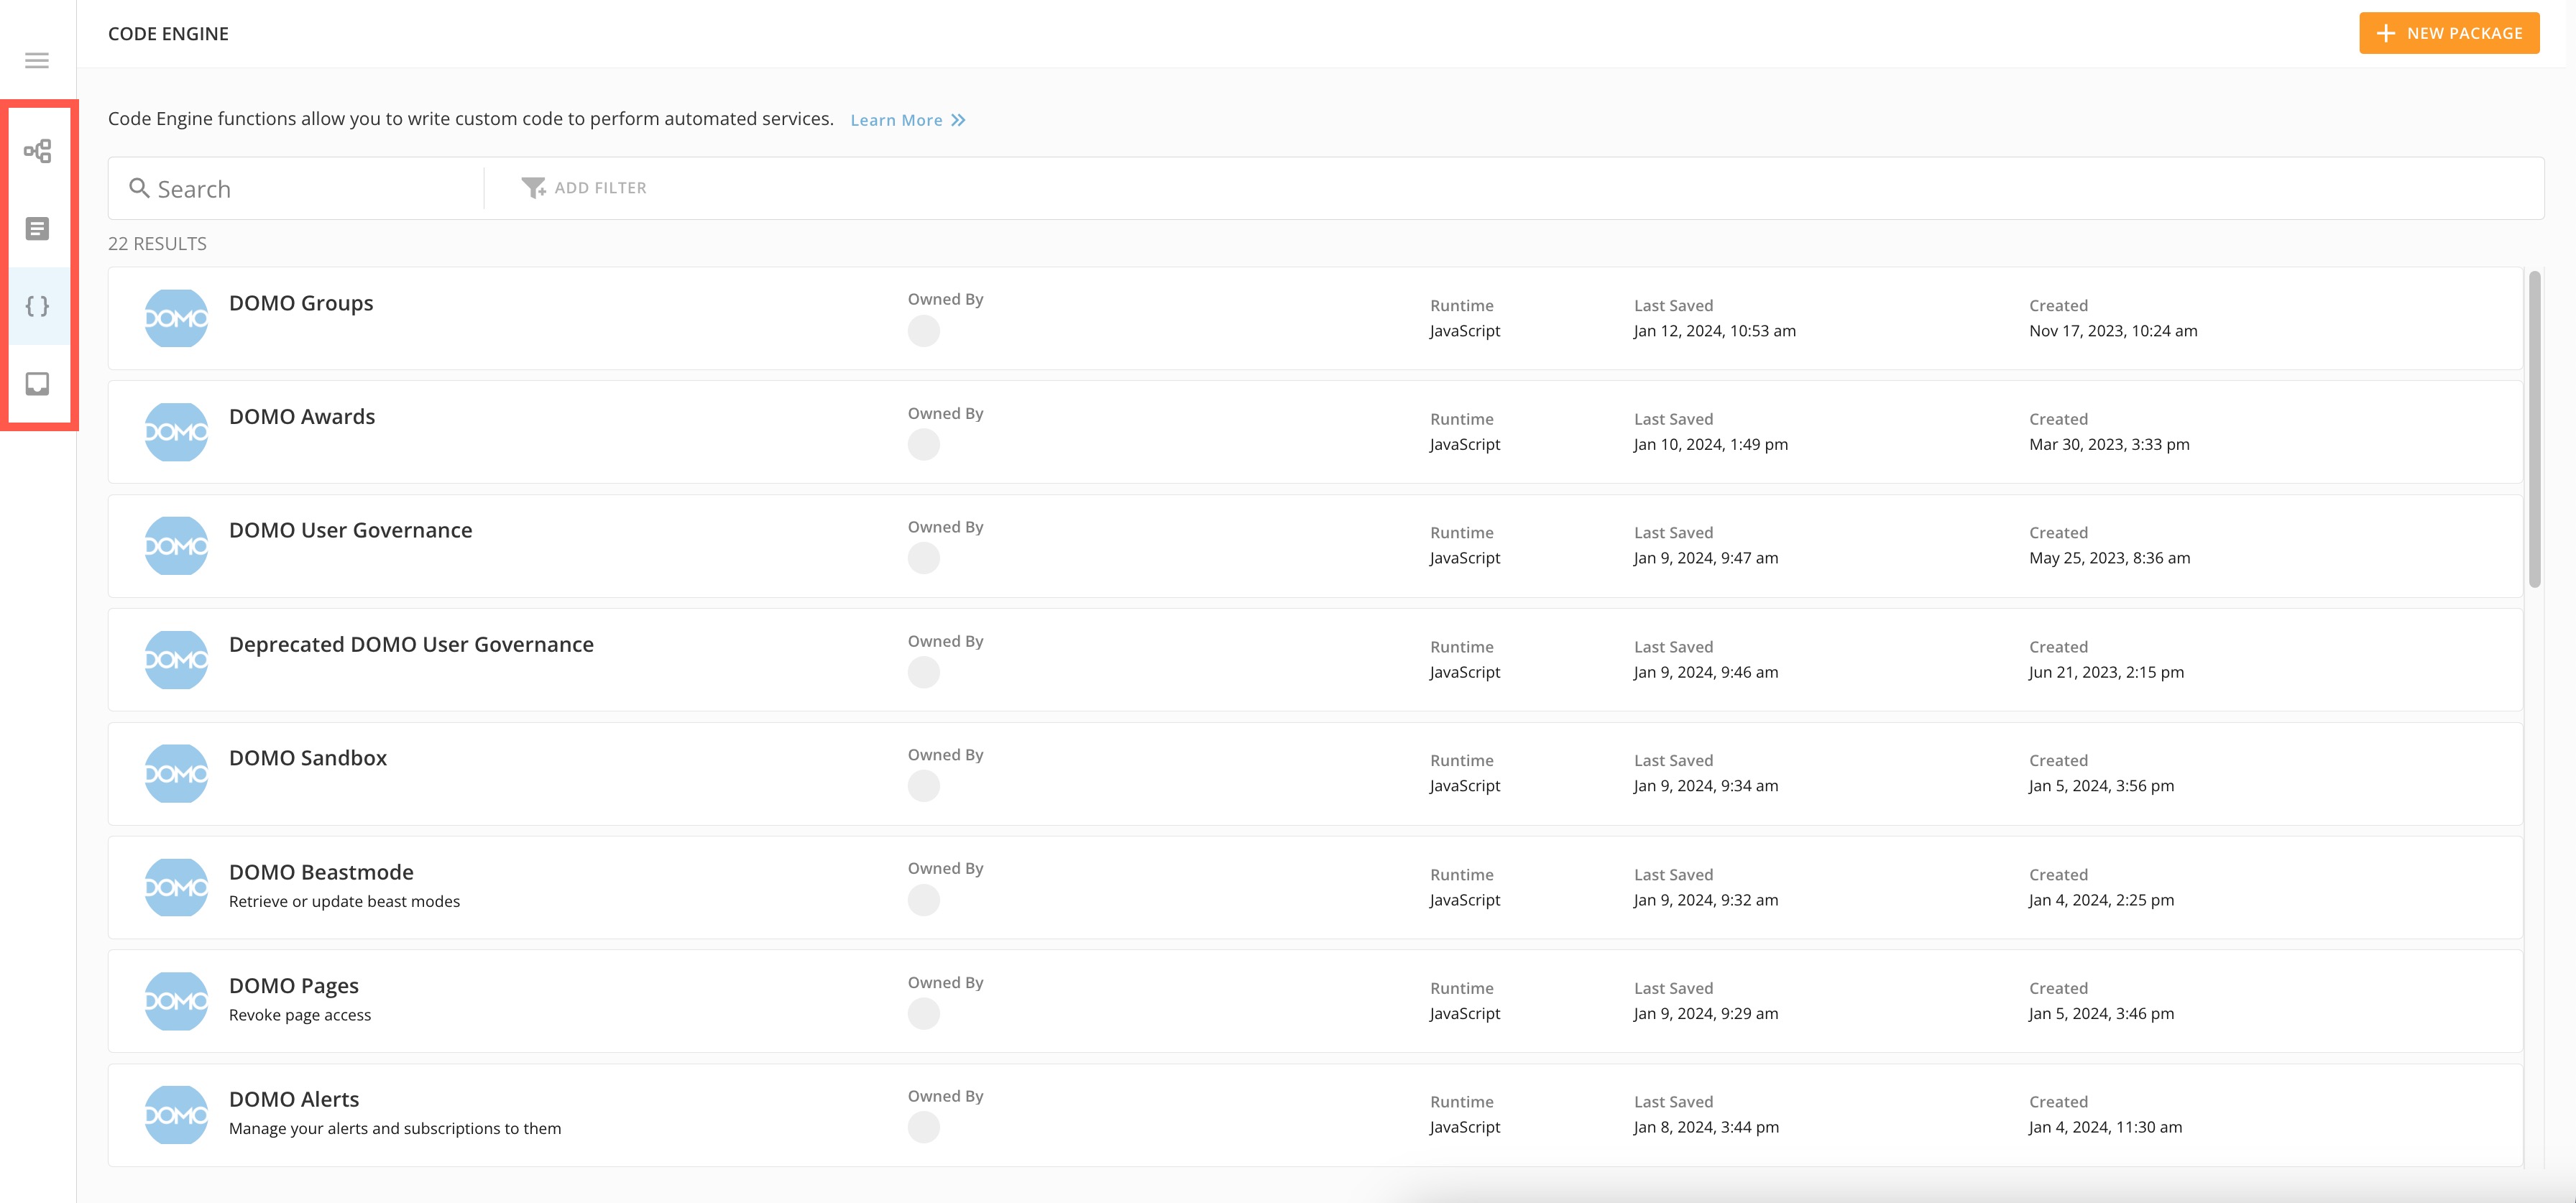Click the DOMO Sandbox package logo
Image resolution: width=2576 pixels, height=1203 pixels.
pos(176,773)
